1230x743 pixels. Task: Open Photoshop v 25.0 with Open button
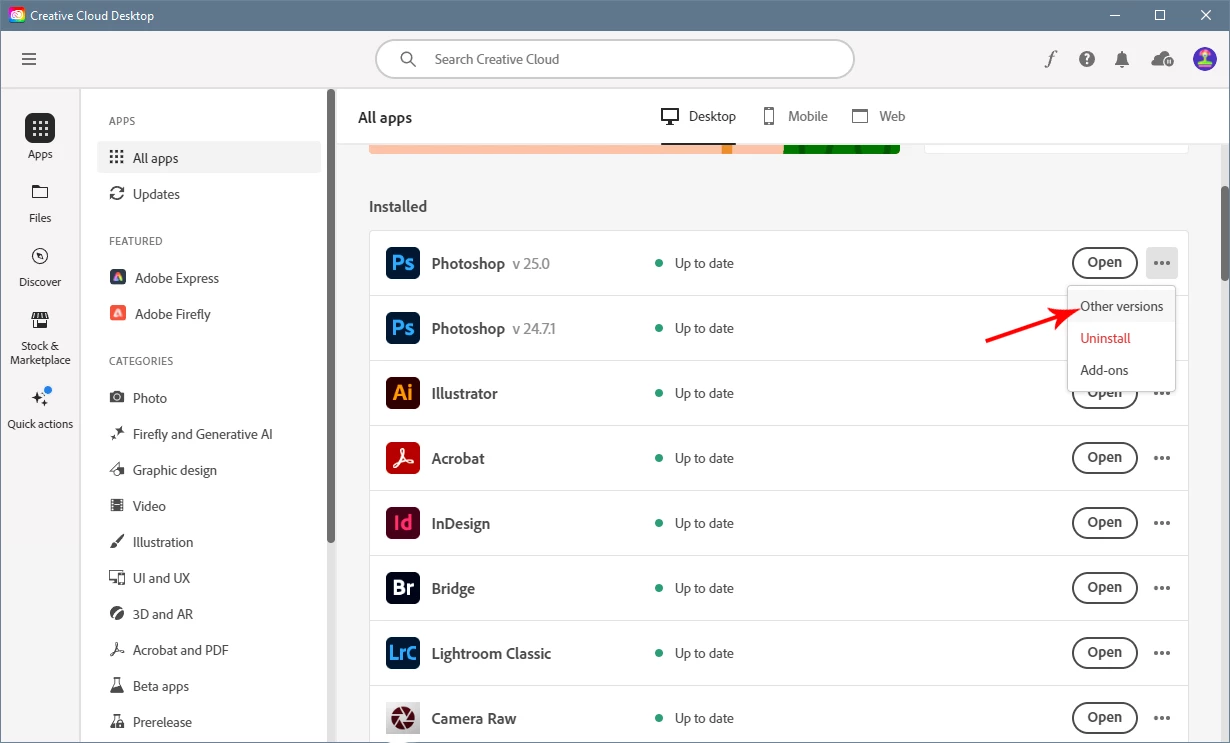pos(1105,263)
